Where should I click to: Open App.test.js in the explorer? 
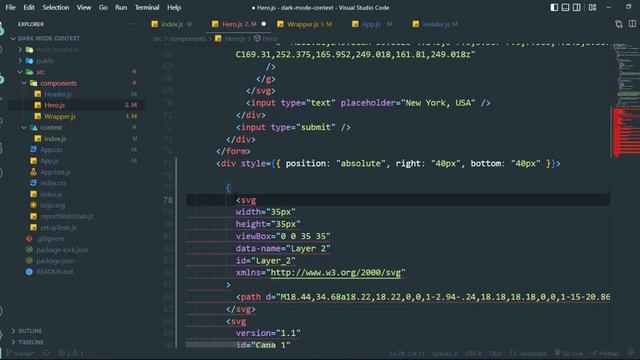(55, 172)
